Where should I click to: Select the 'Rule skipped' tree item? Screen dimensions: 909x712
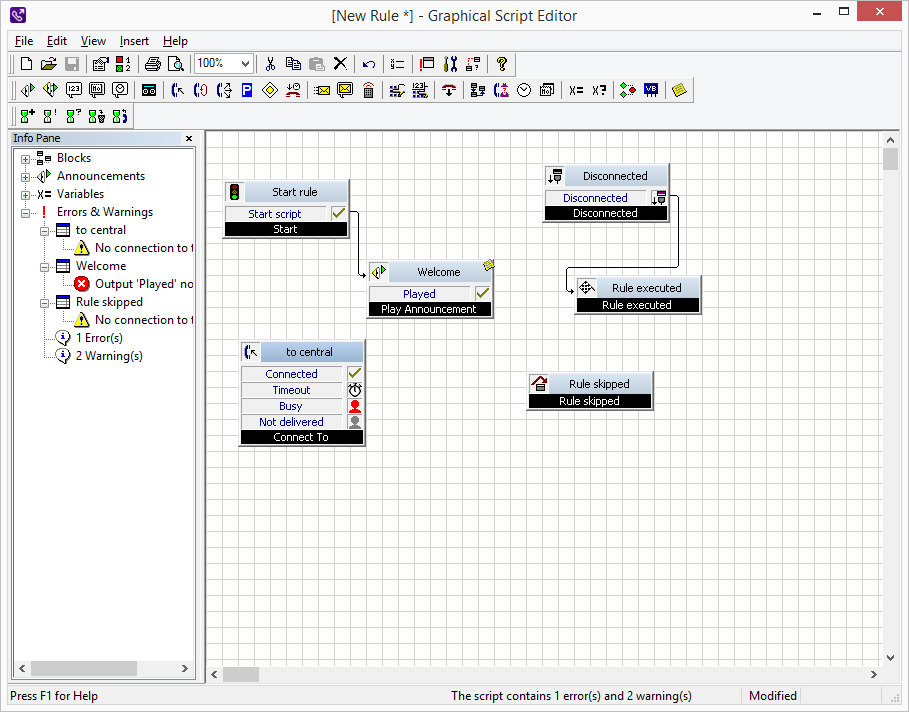point(109,302)
